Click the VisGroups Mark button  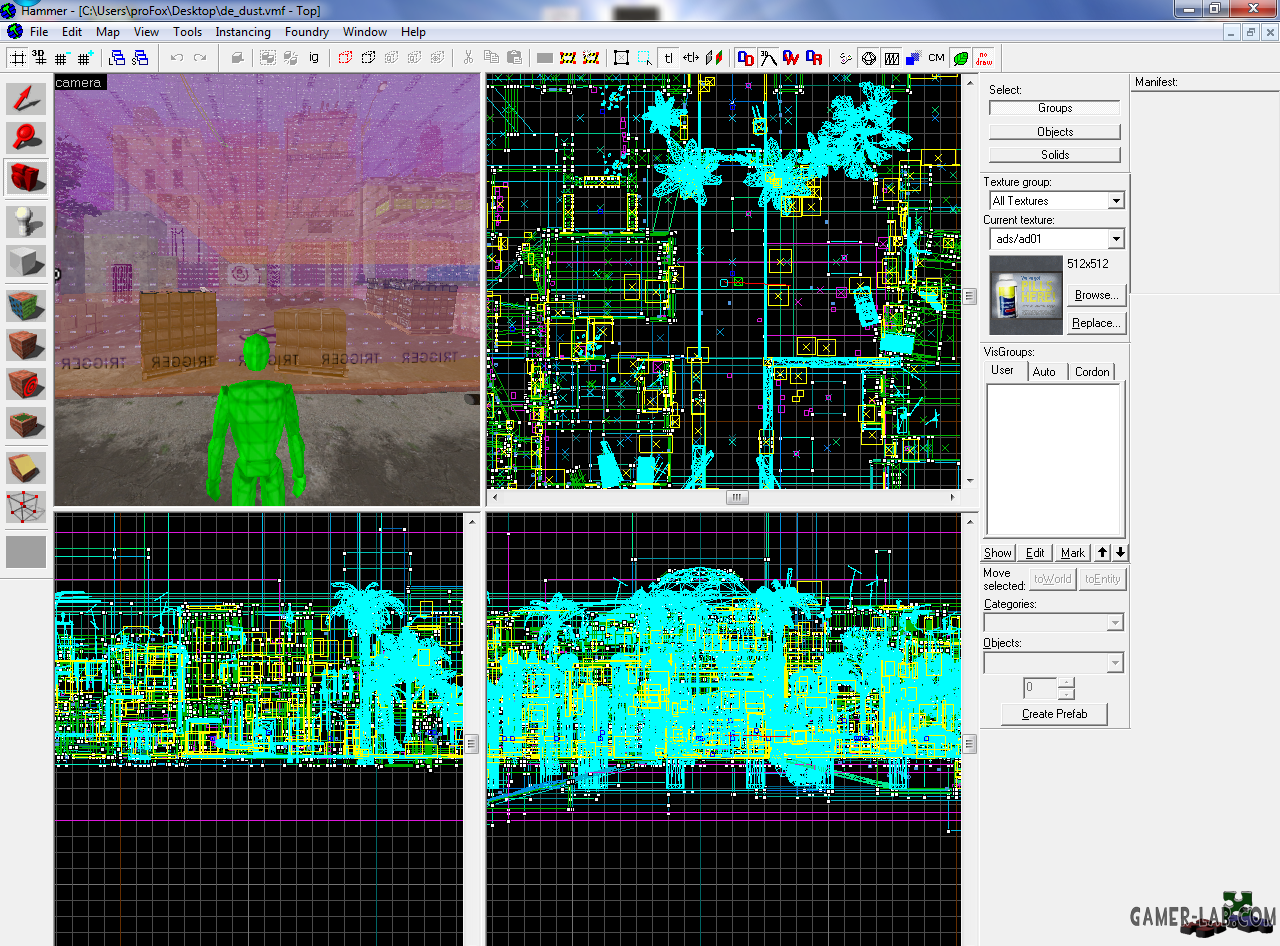(1073, 553)
